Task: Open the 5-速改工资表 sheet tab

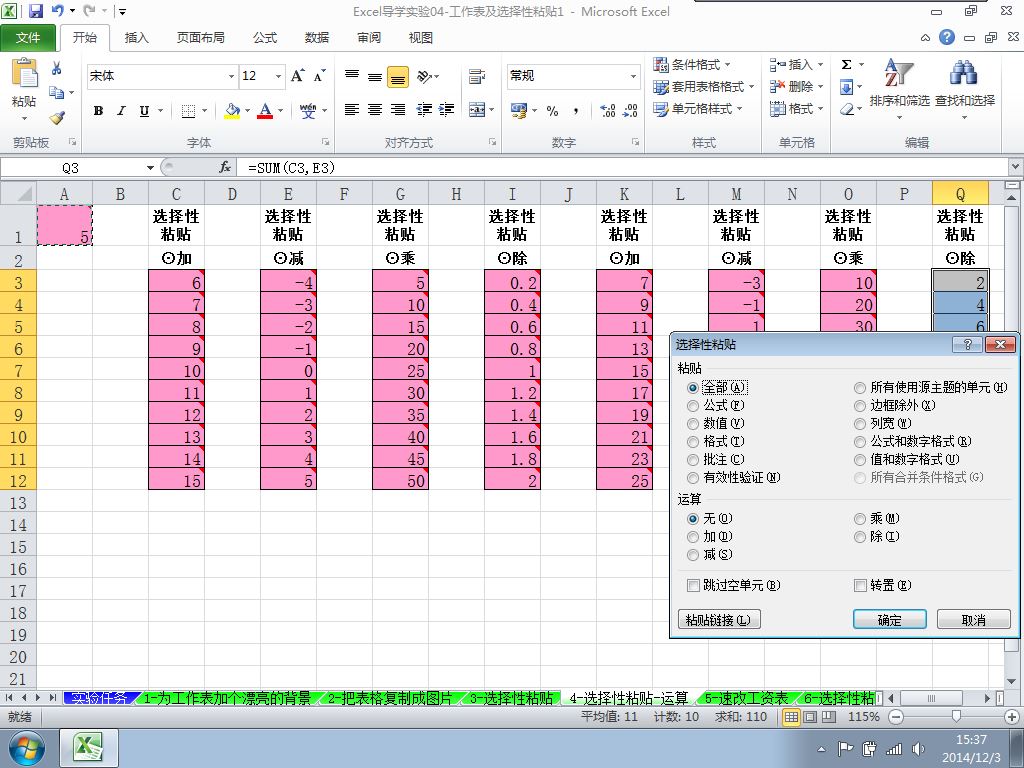Action: coord(746,698)
